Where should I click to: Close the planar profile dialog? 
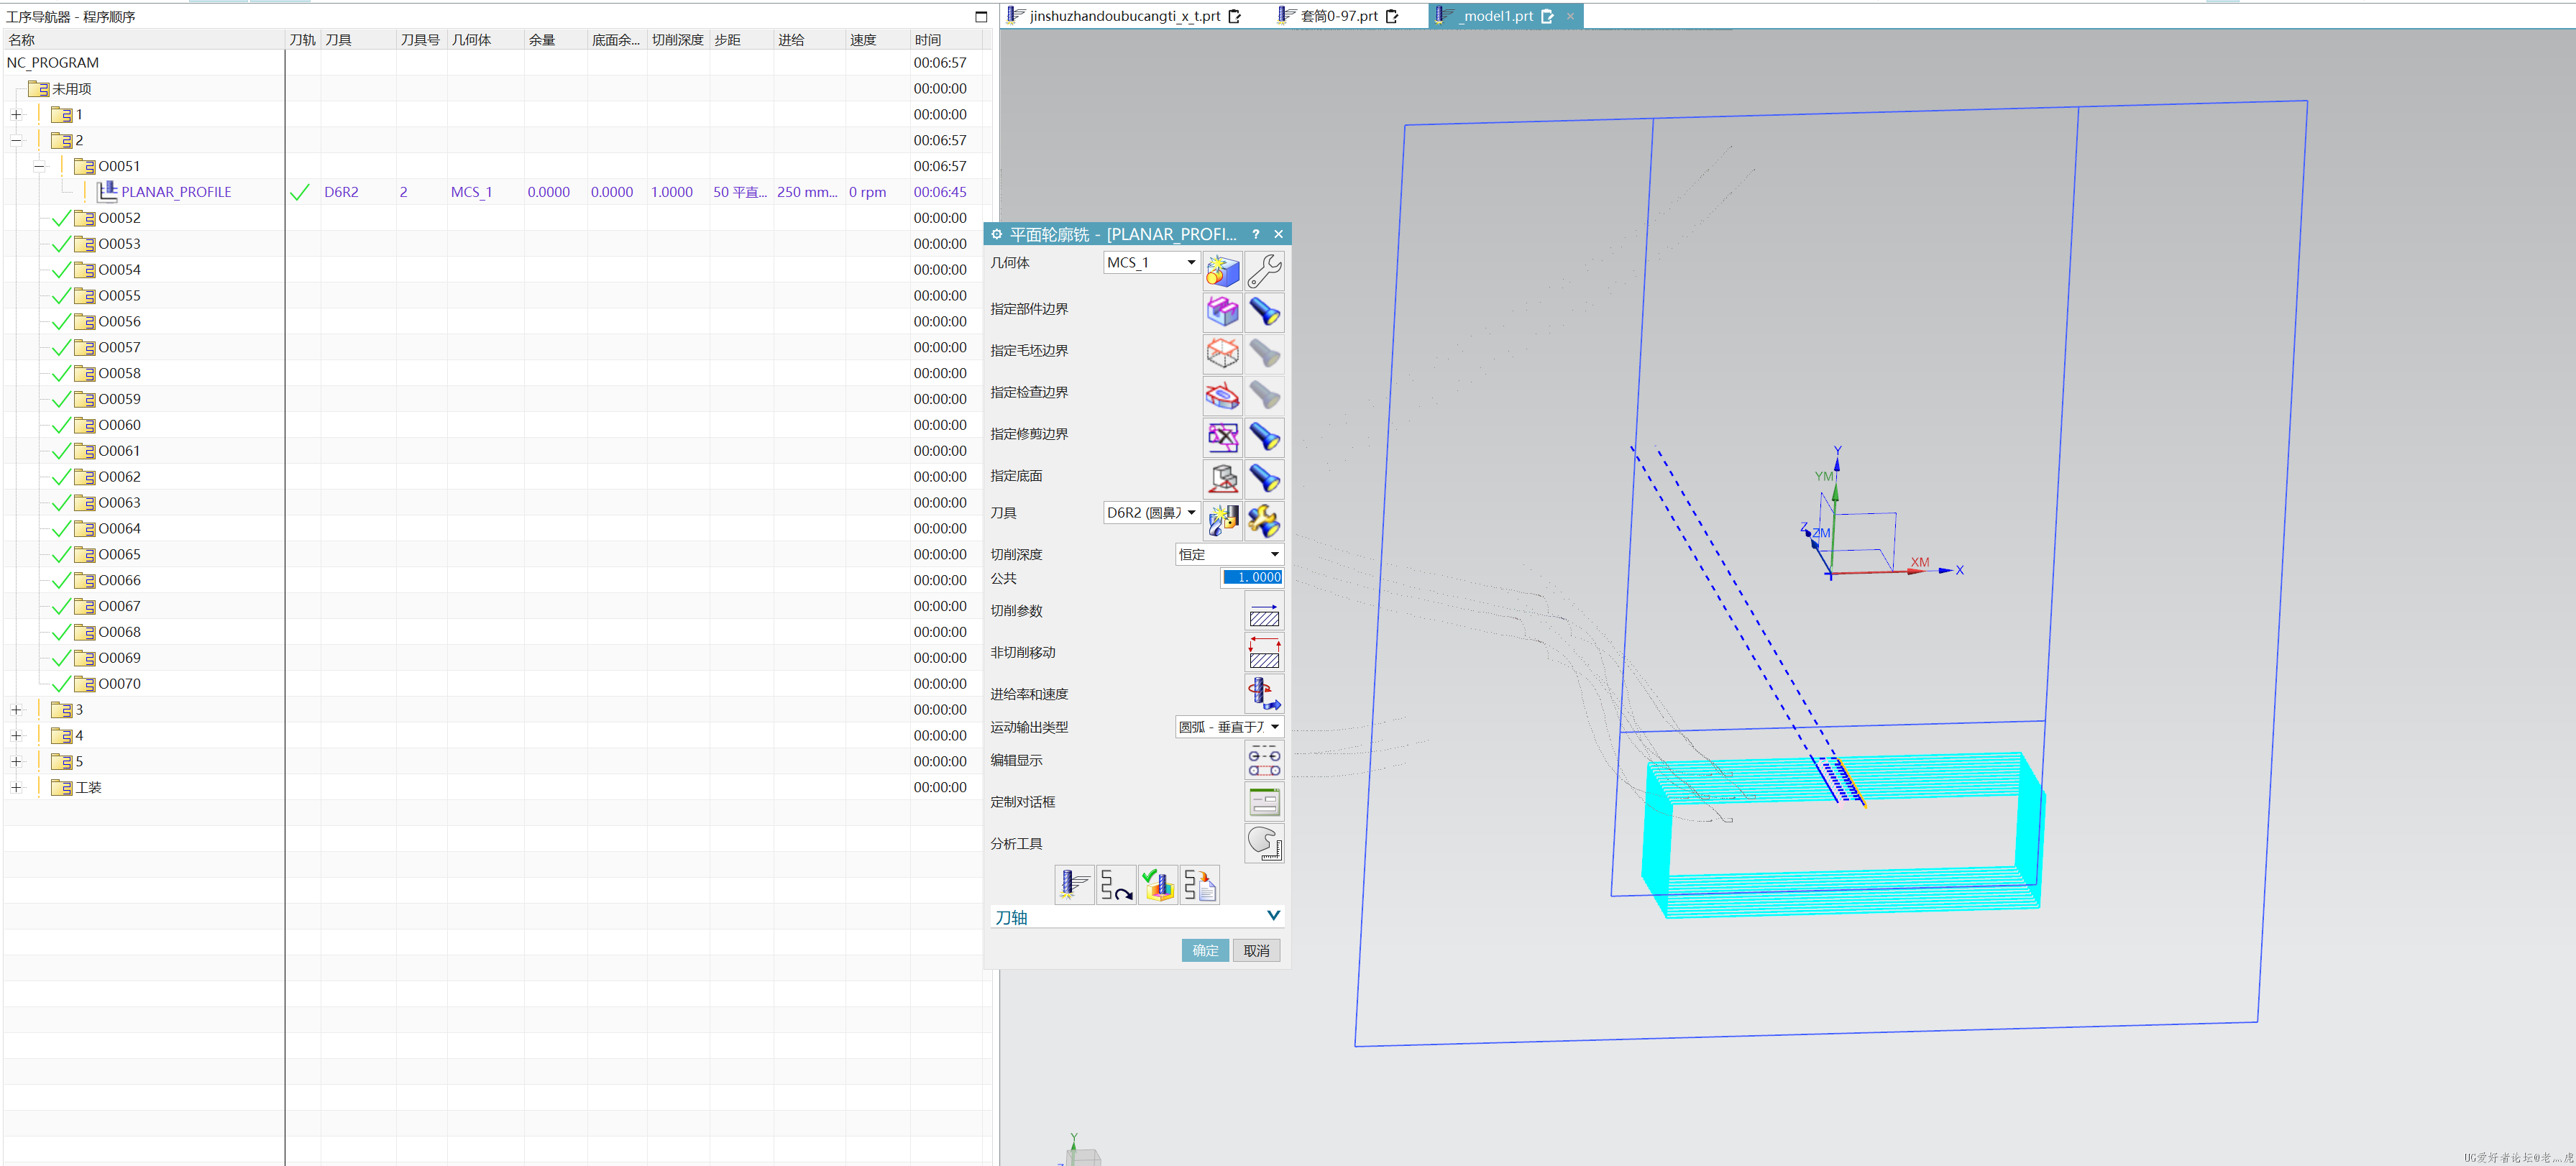[x=1278, y=234]
